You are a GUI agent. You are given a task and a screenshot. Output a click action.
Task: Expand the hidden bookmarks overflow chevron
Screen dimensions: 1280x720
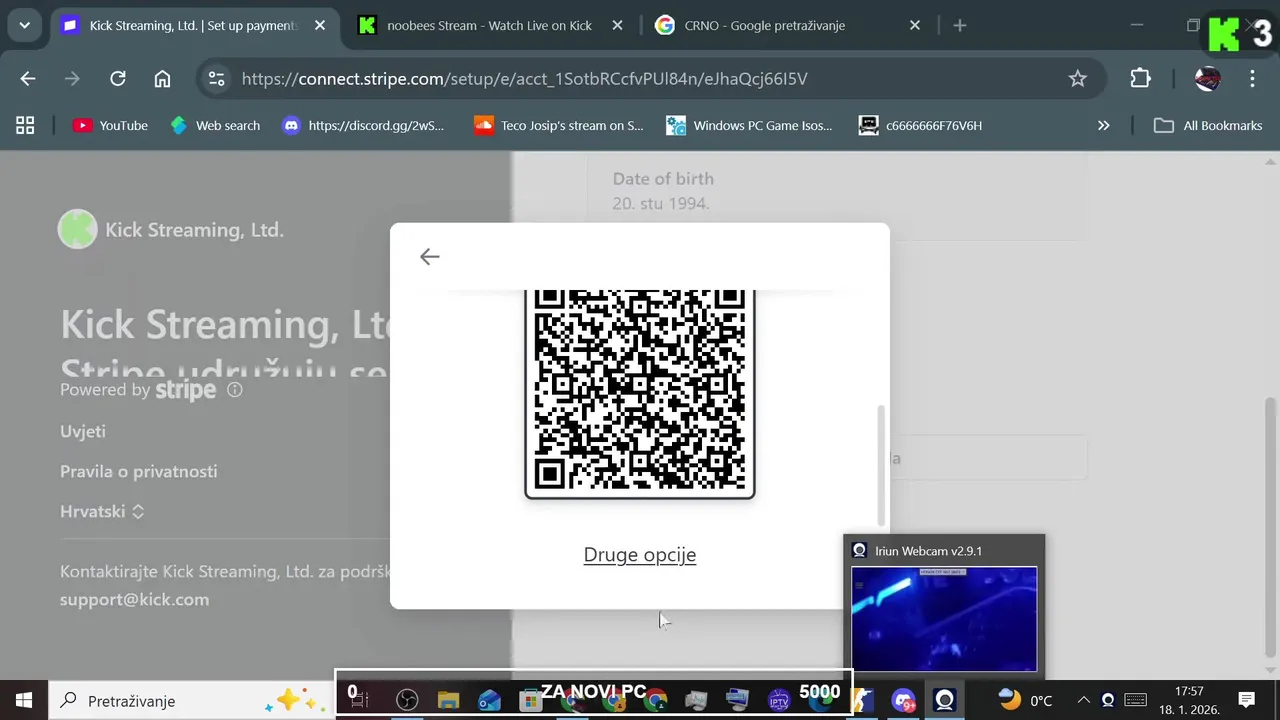pos(1103,126)
